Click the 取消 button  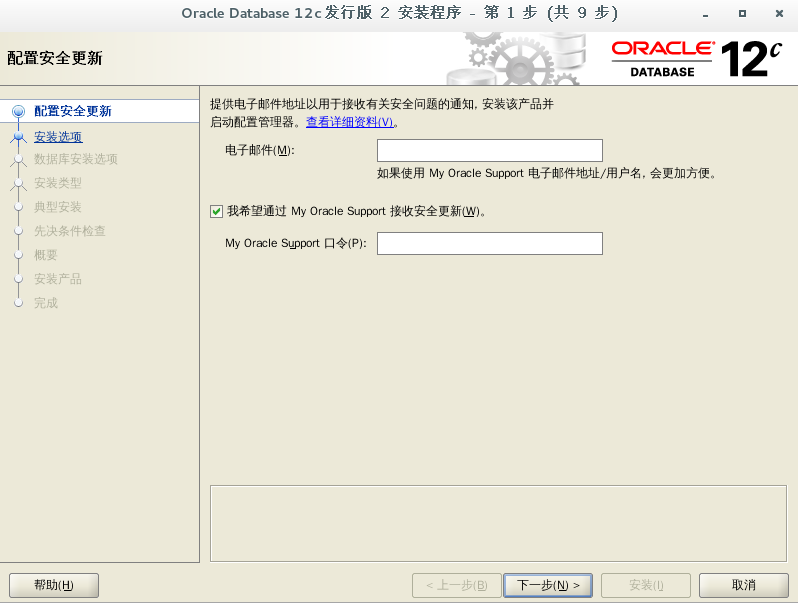(x=744, y=585)
